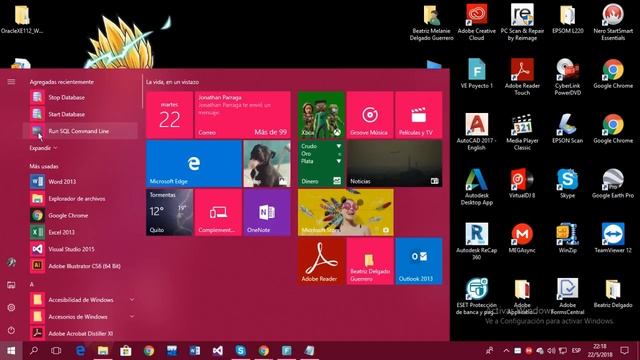The image size is (640, 360).
Task: Open Visual Studio from the taskbar
Action: pyautogui.click(x=218, y=351)
